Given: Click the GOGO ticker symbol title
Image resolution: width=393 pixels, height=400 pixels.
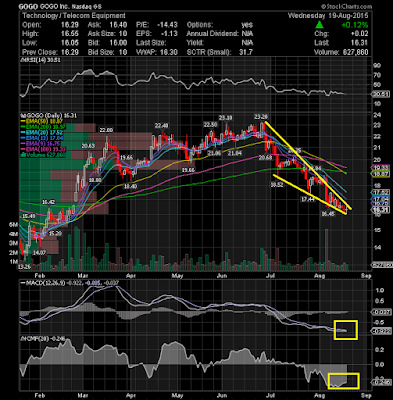Looking at the screenshot, I should tap(28, 6).
